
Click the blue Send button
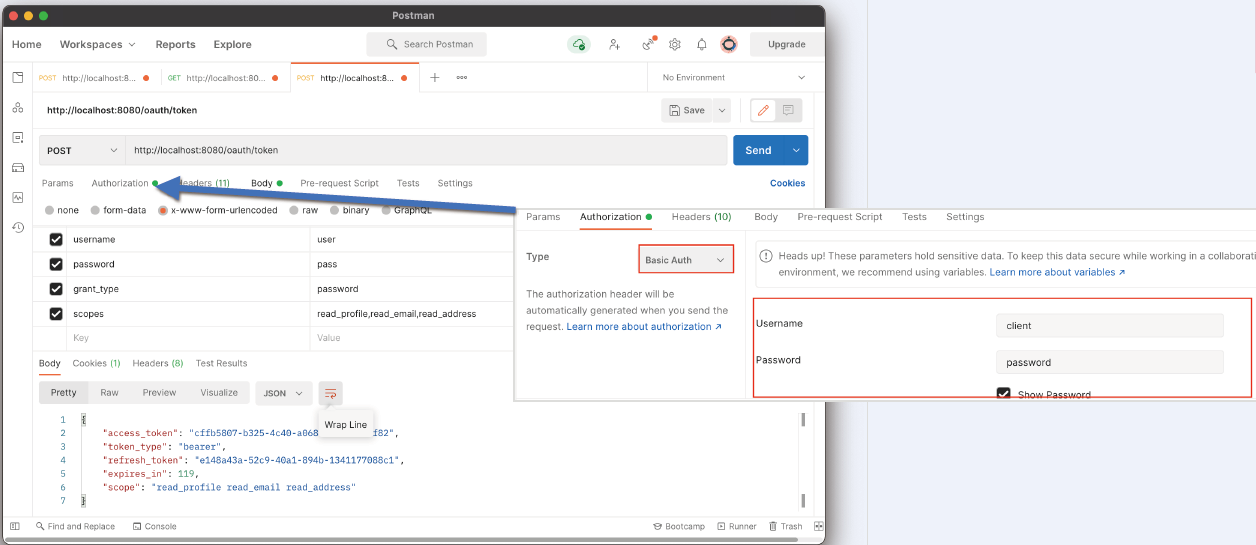pos(759,150)
